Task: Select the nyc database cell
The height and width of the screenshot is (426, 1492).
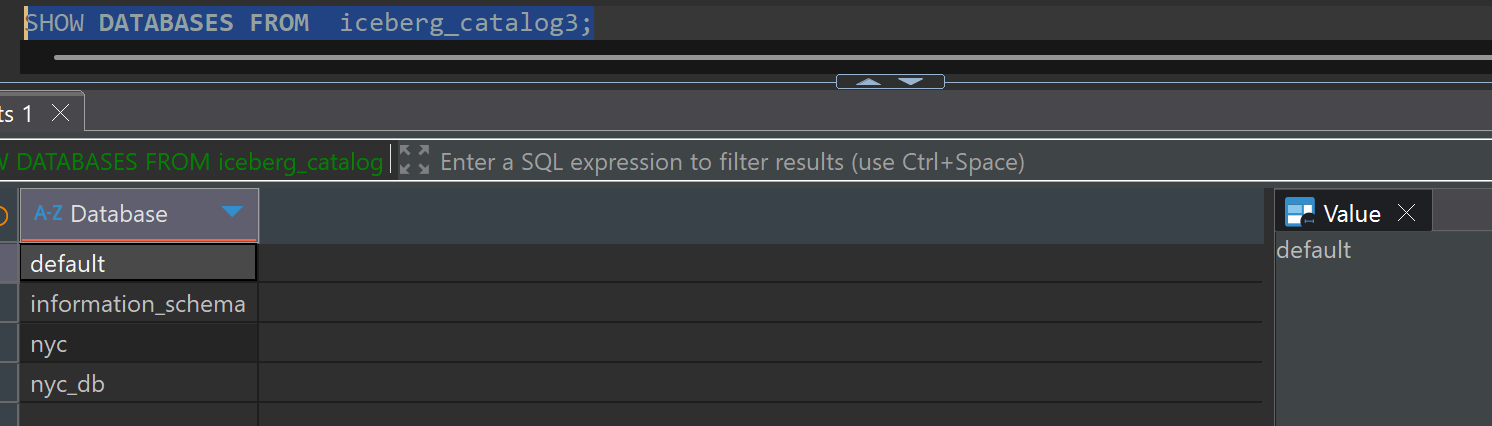Action: tap(138, 343)
